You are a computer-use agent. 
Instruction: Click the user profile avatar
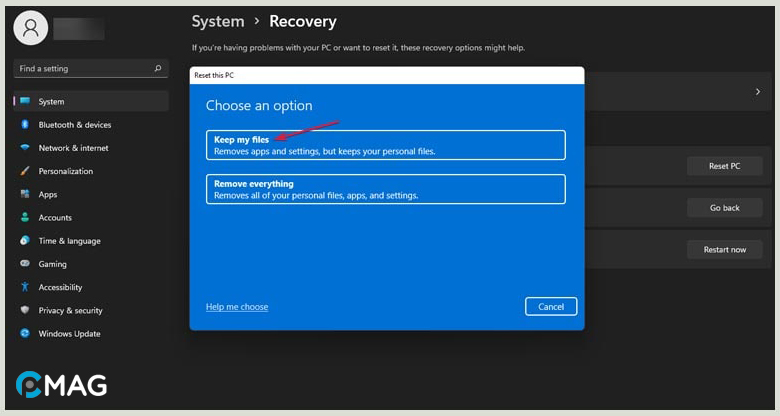pyautogui.click(x=31, y=28)
